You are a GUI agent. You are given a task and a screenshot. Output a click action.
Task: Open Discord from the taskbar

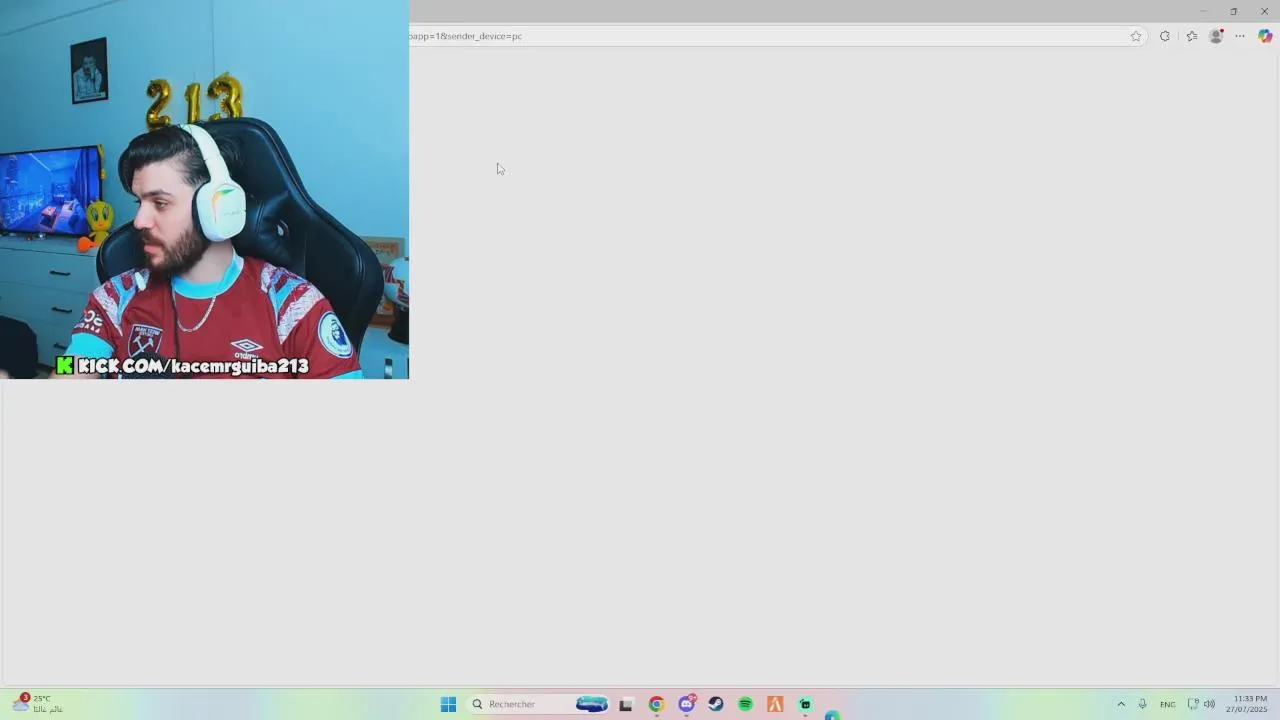tap(687, 704)
